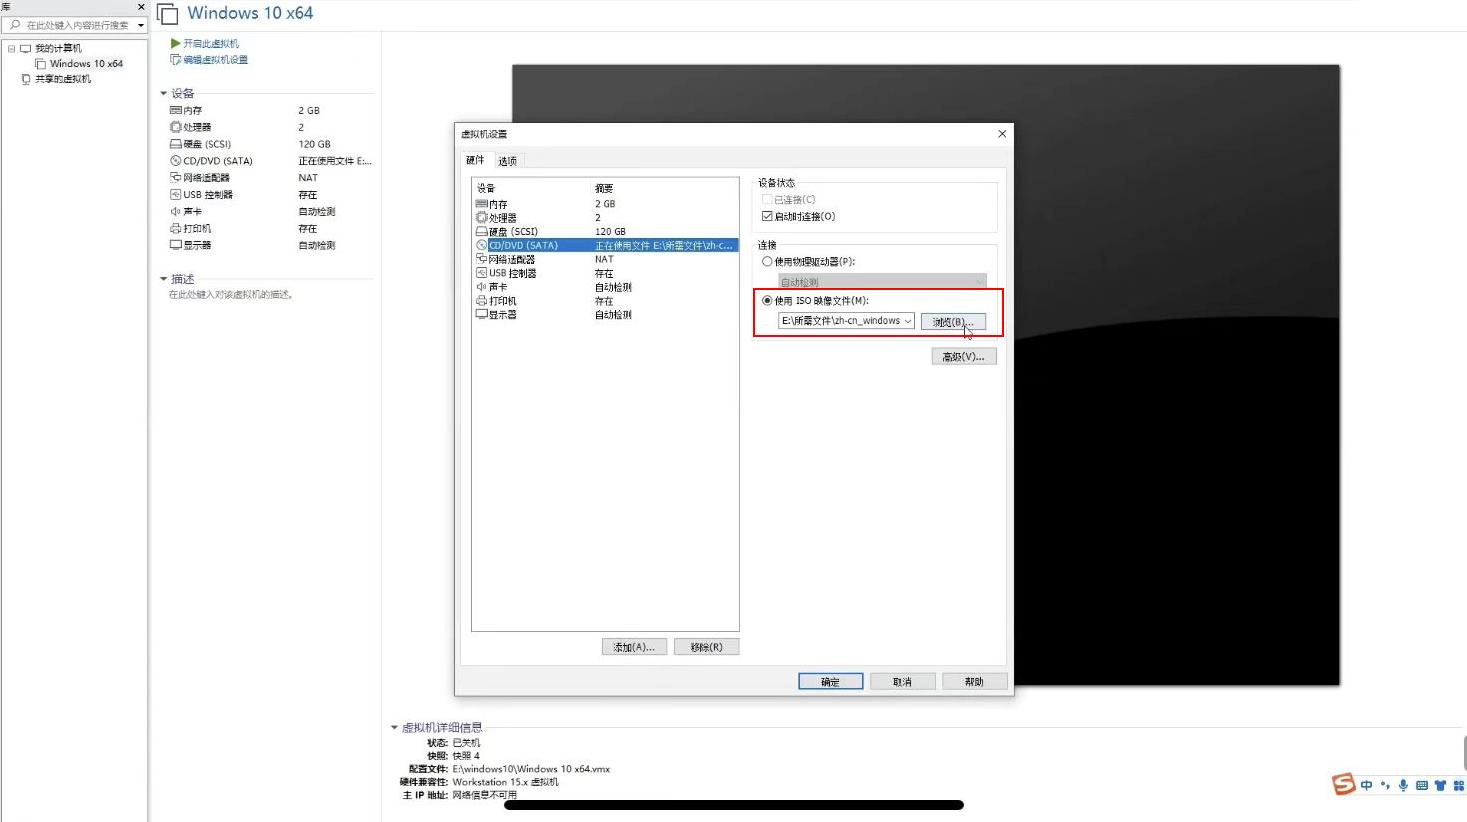Click 移除(R) button

pos(706,647)
